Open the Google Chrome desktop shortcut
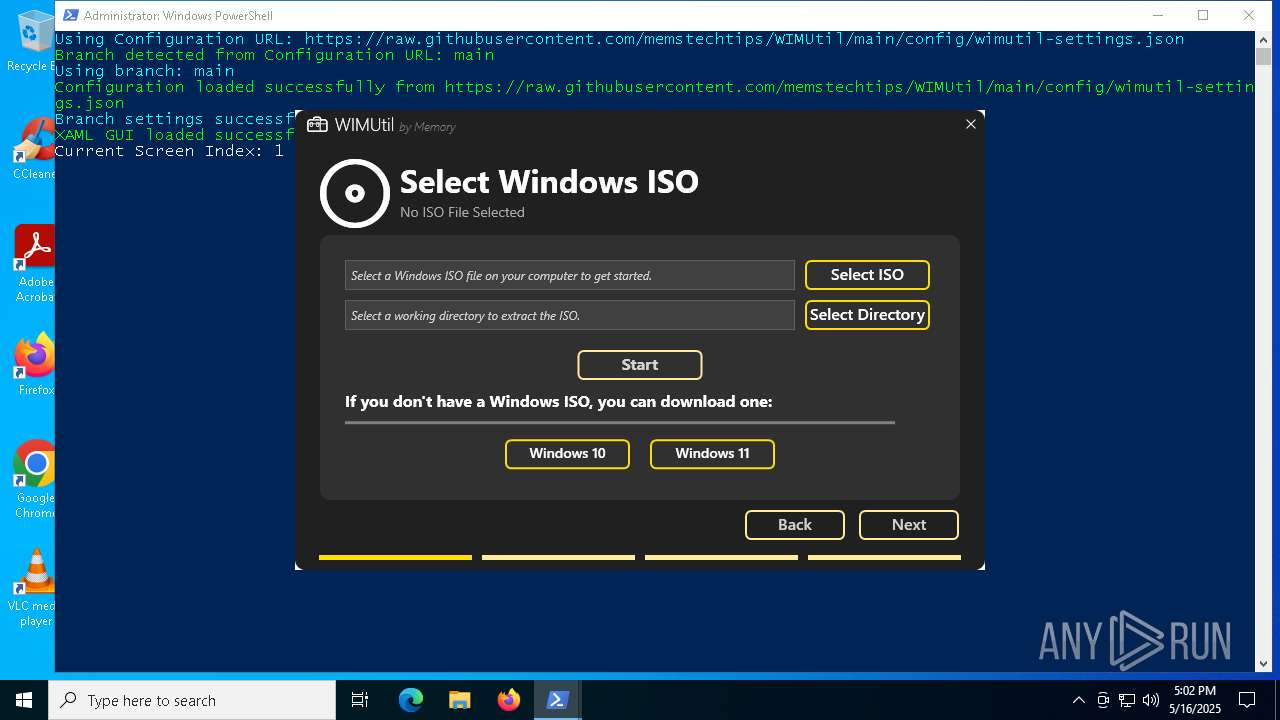 point(35,480)
